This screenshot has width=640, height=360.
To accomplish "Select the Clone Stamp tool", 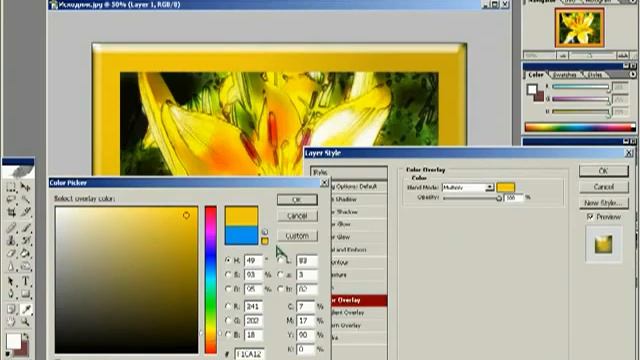I will [x=11, y=240].
